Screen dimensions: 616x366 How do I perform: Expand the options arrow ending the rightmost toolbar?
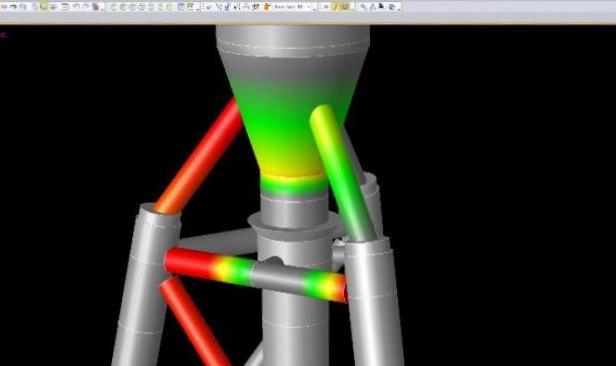pyautogui.click(x=398, y=9)
